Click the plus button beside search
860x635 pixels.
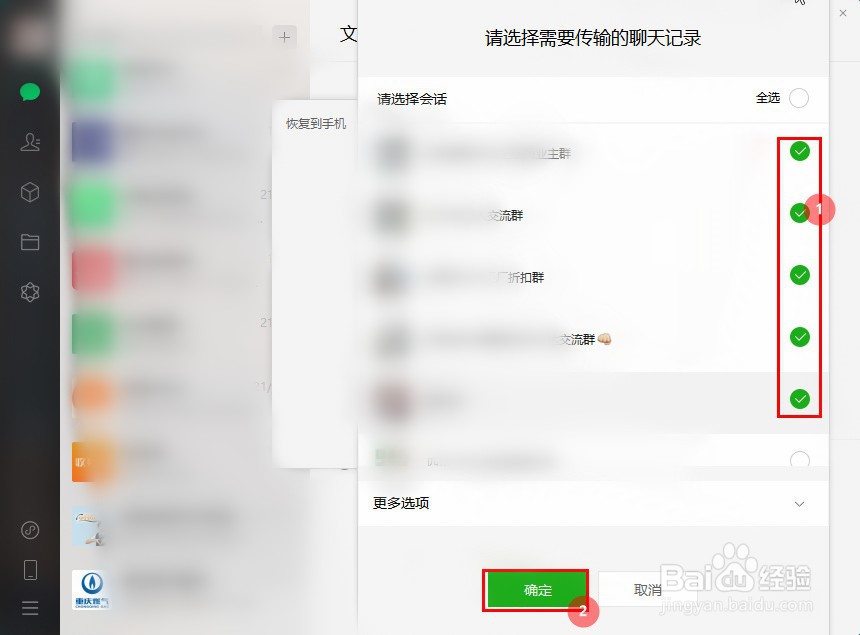[284, 37]
